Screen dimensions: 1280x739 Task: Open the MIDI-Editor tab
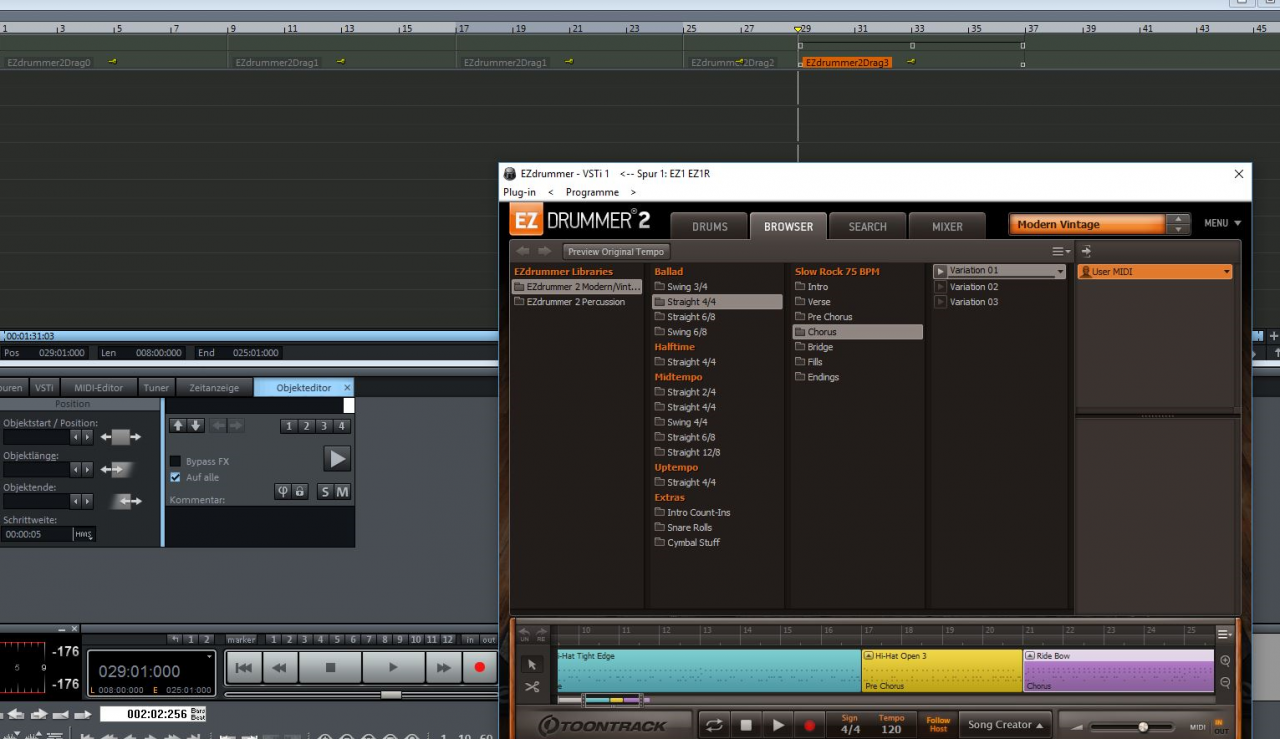(98, 388)
